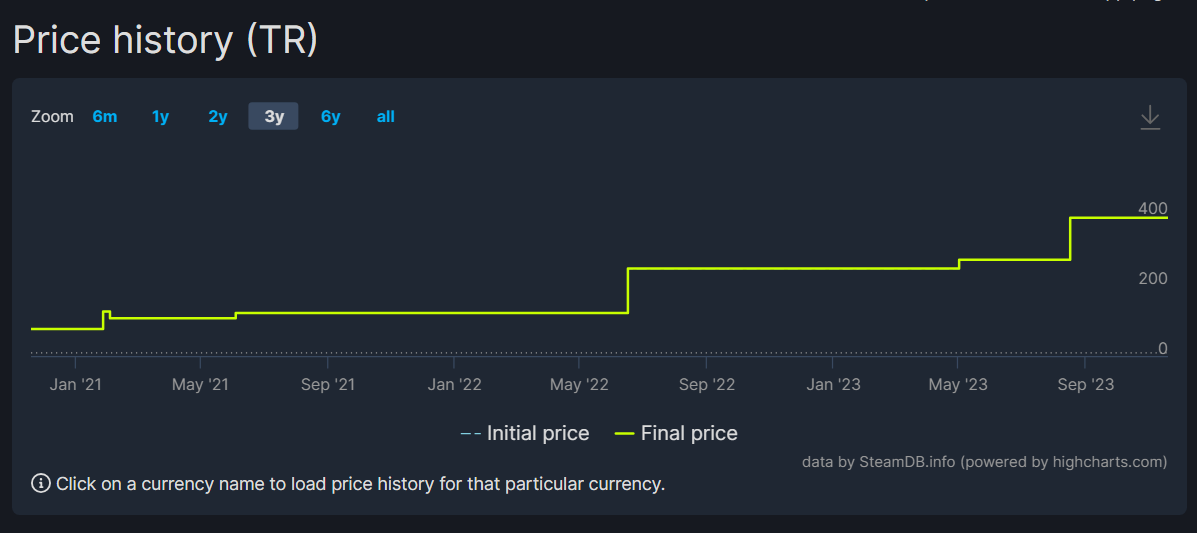Image resolution: width=1197 pixels, height=533 pixels.
Task: Click the Sep '23 axis label
Action: coord(1086,385)
